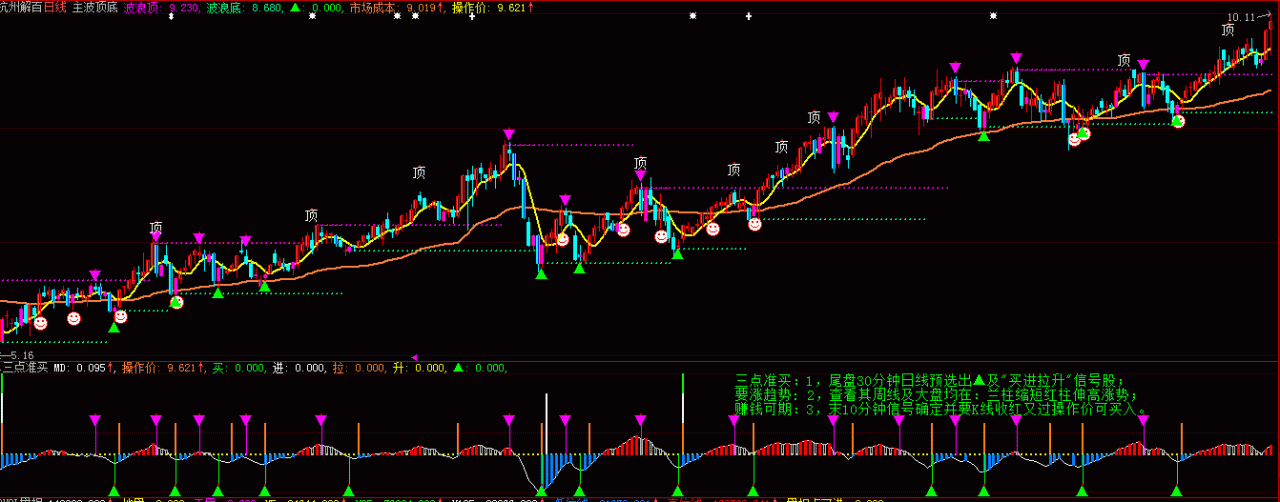Click the white star marker at top right
Viewport: 1280px width, 502px height.
pos(993,16)
